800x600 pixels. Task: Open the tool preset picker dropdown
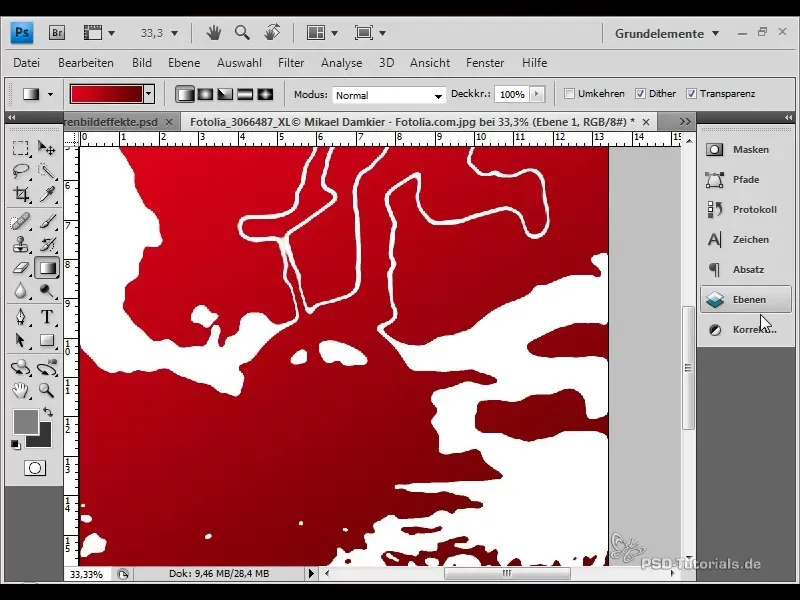click(50, 94)
